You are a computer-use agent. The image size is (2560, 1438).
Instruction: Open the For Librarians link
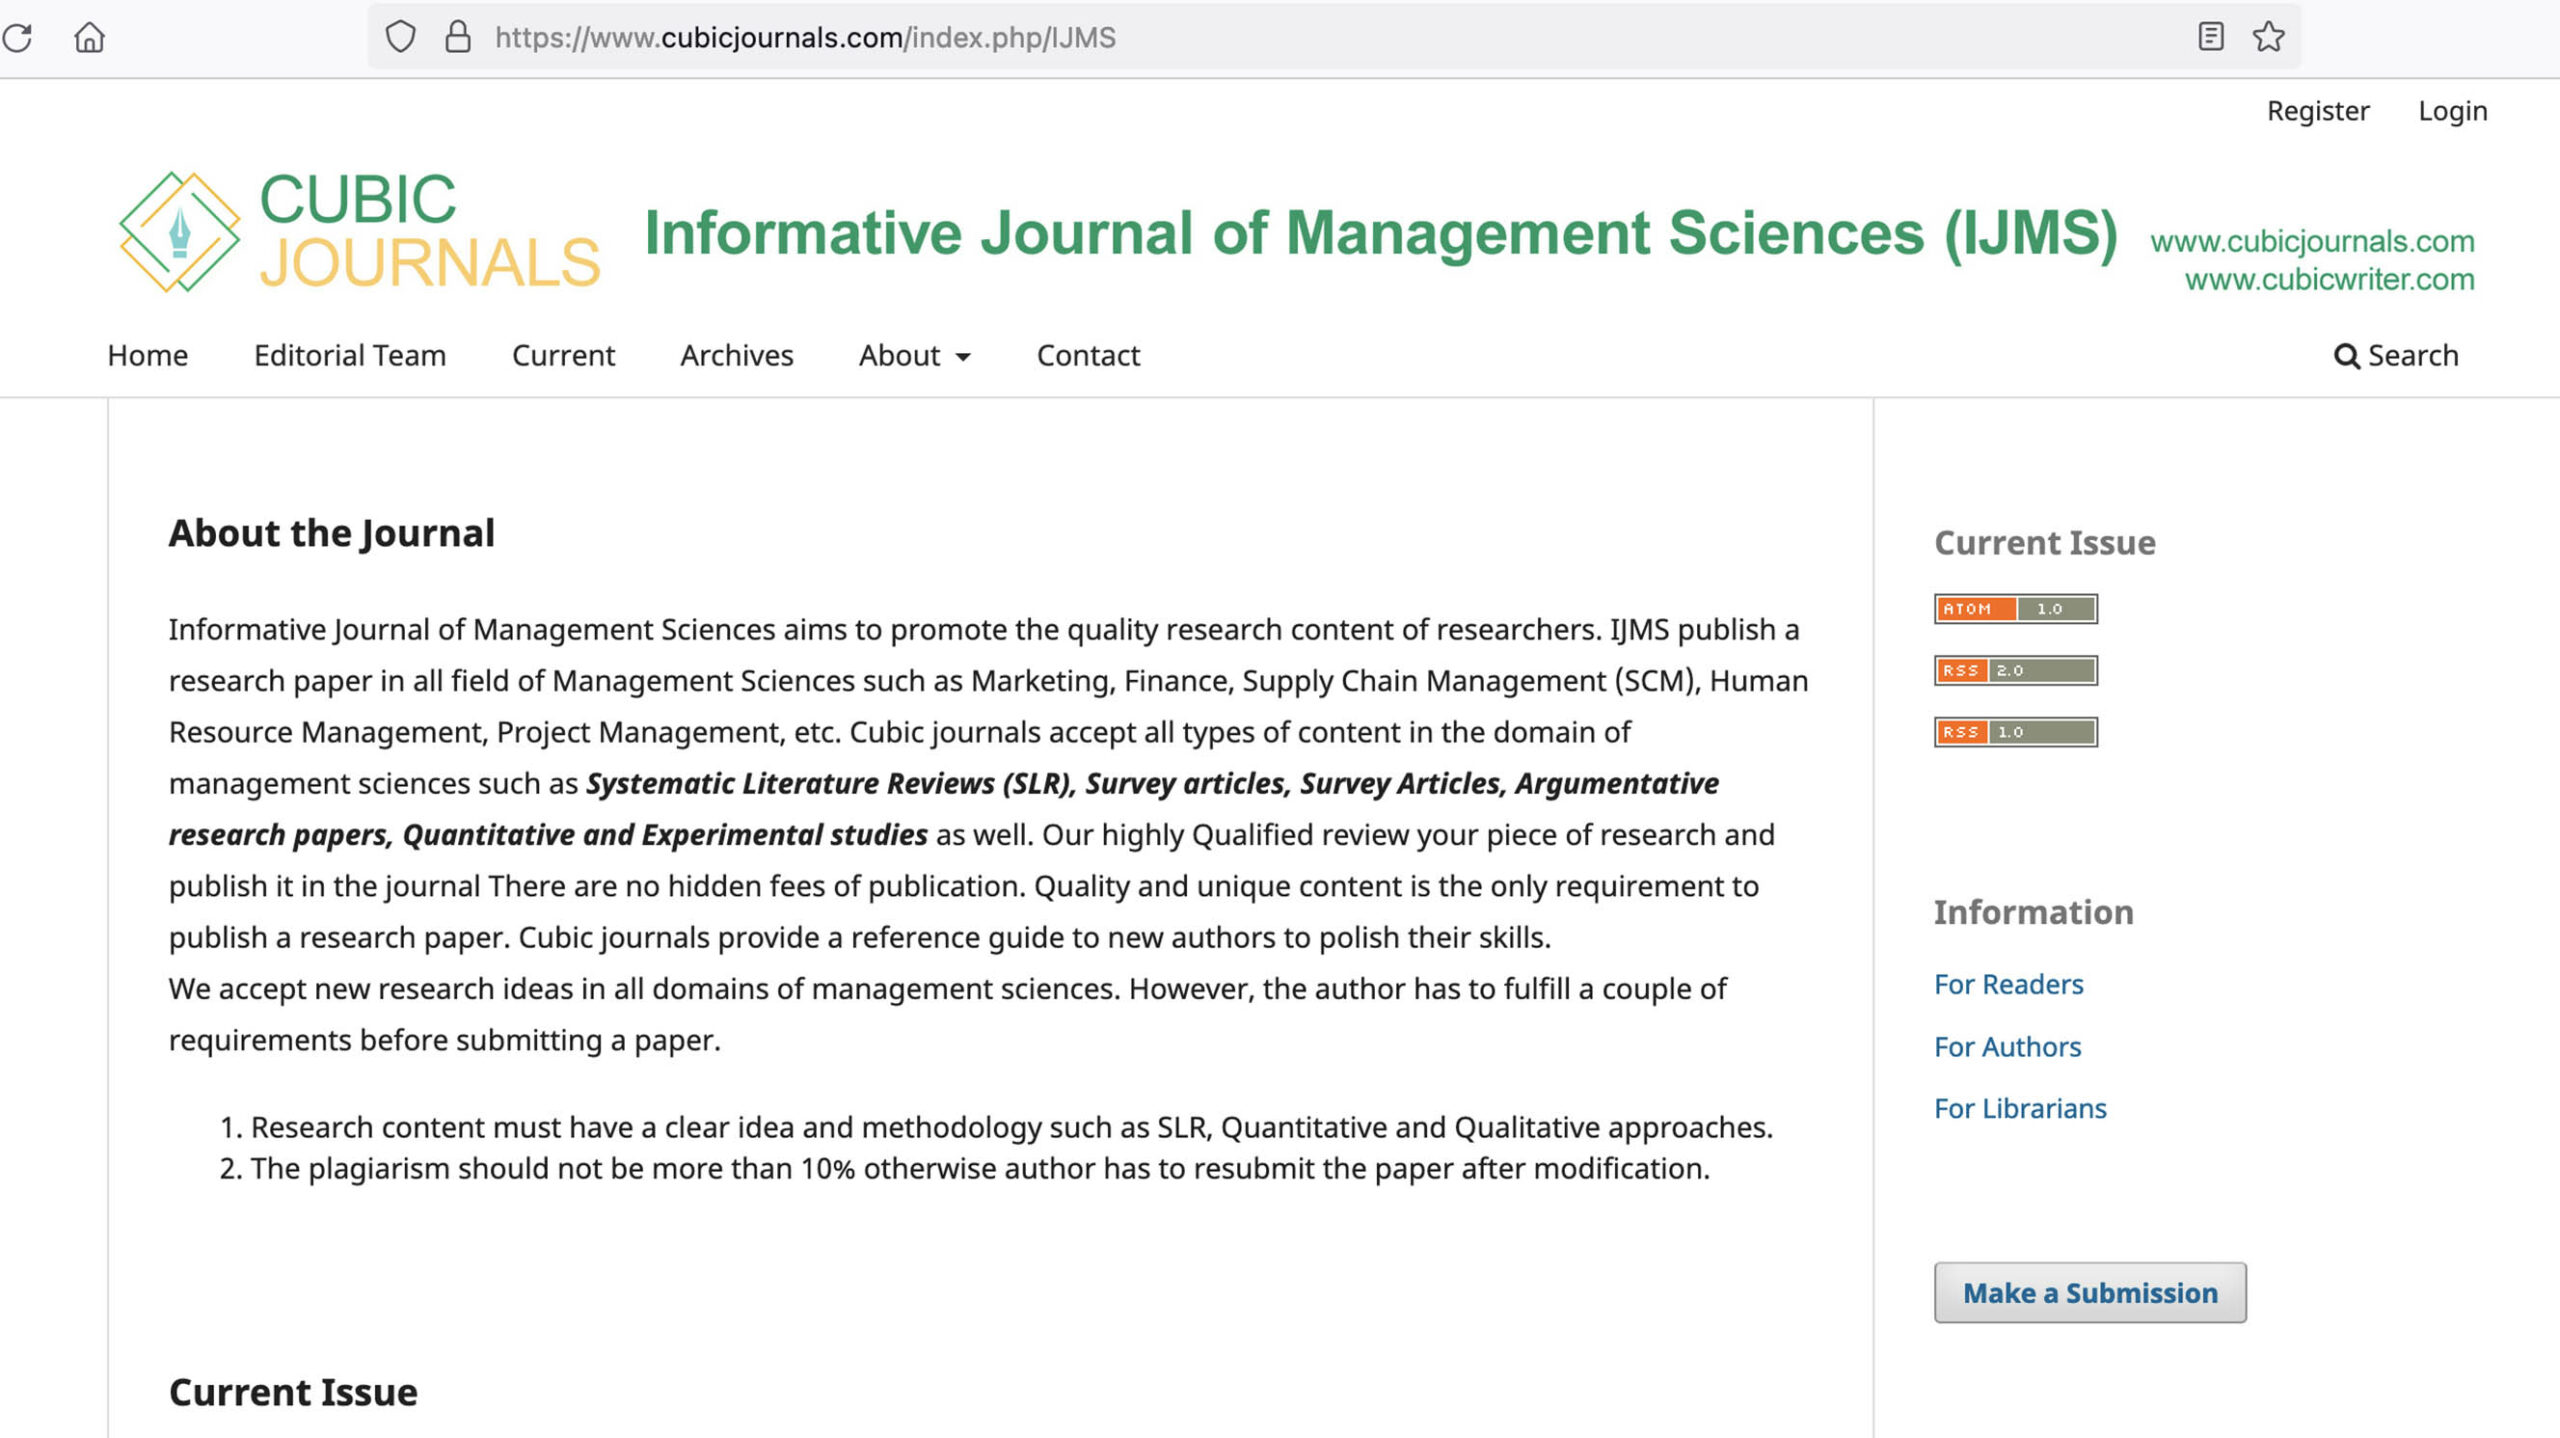tap(2020, 1109)
